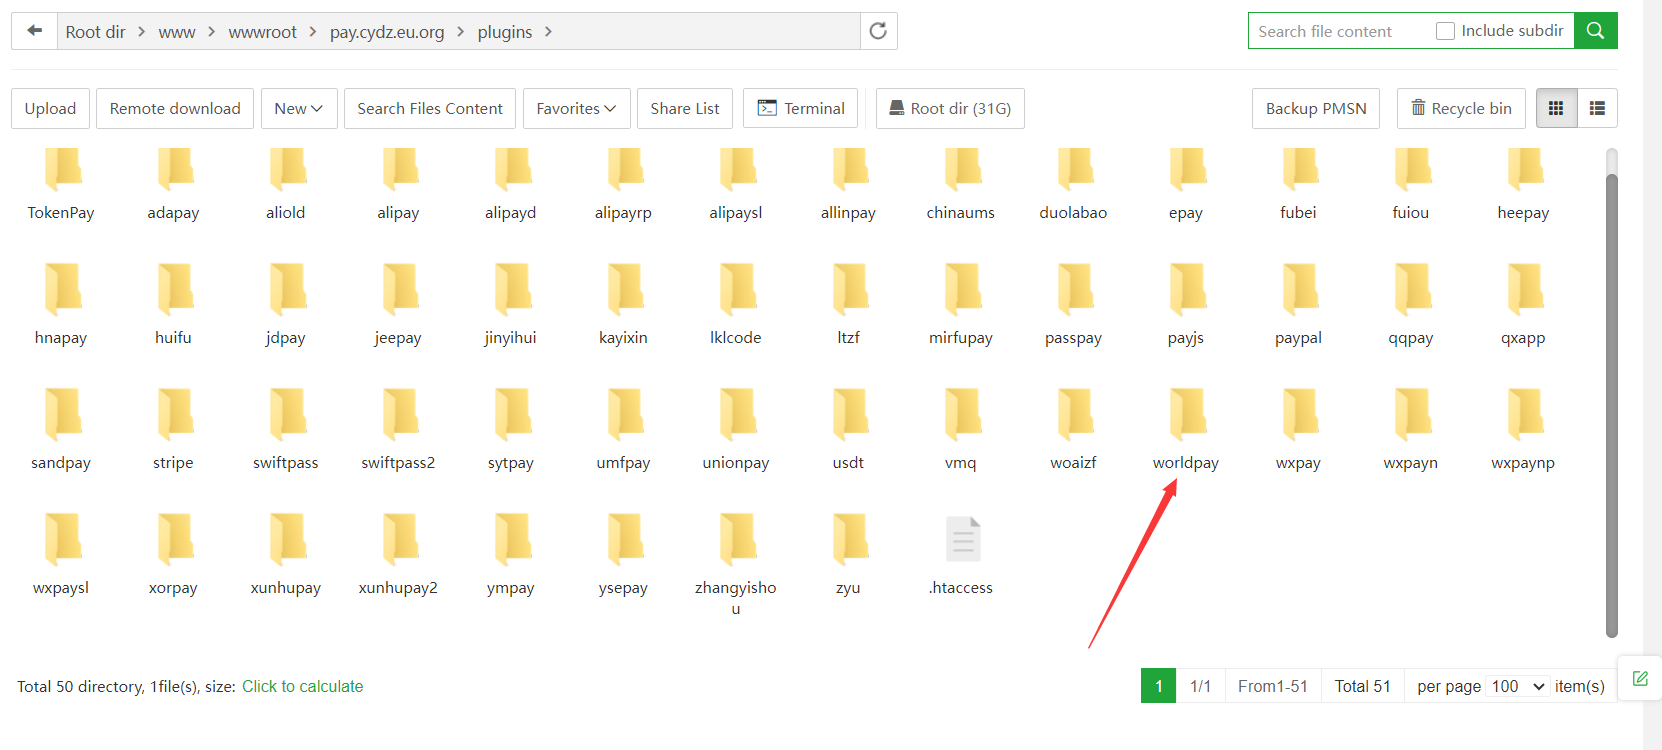The image size is (1662, 750).
Task: Expand chevron after pay.cydz.eu.org breadcrumb
Action: click(x=461, y=32)
